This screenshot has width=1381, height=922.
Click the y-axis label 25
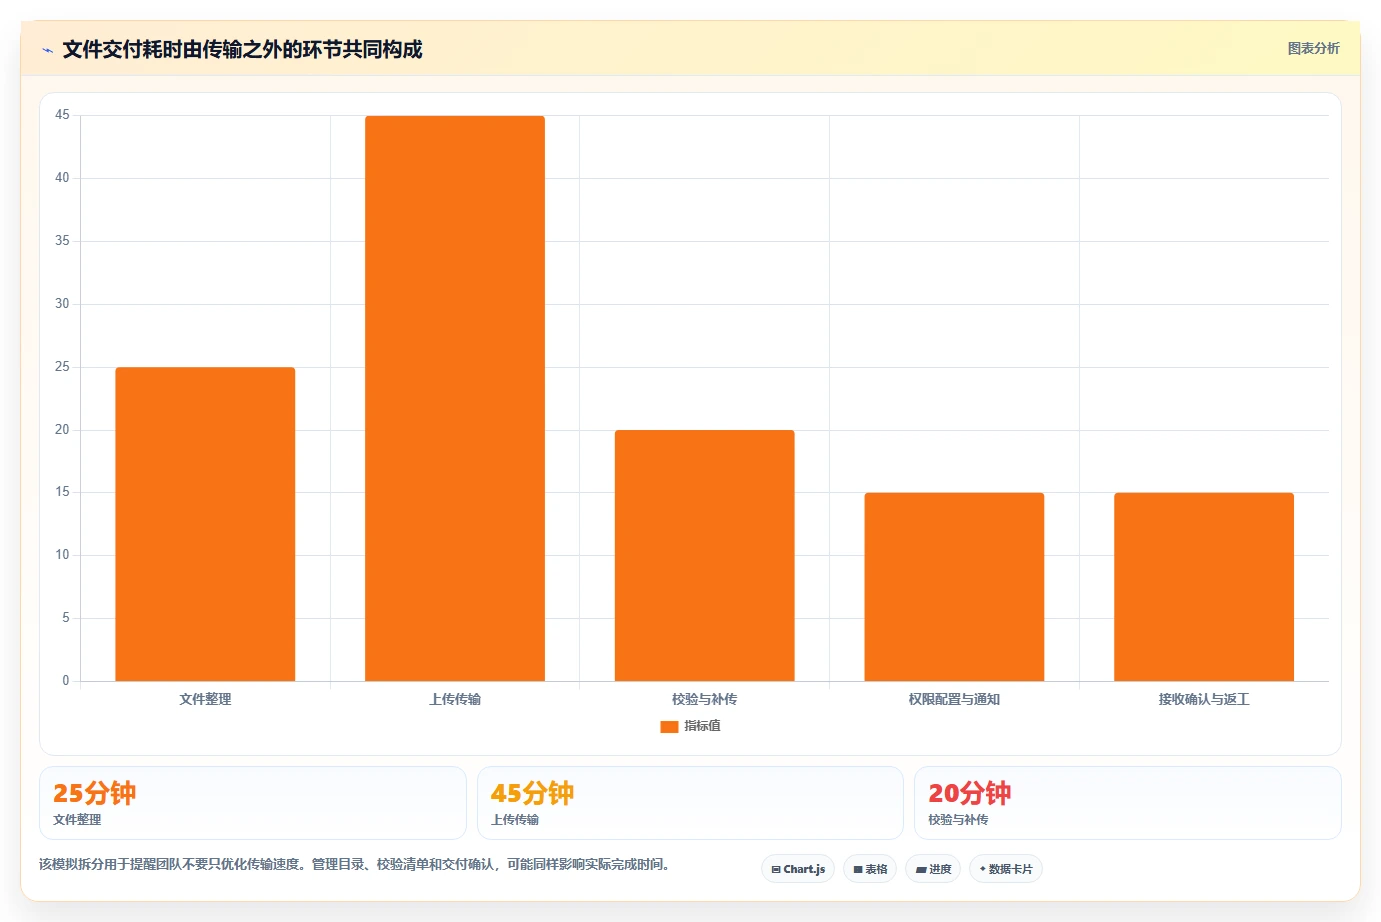62,367
